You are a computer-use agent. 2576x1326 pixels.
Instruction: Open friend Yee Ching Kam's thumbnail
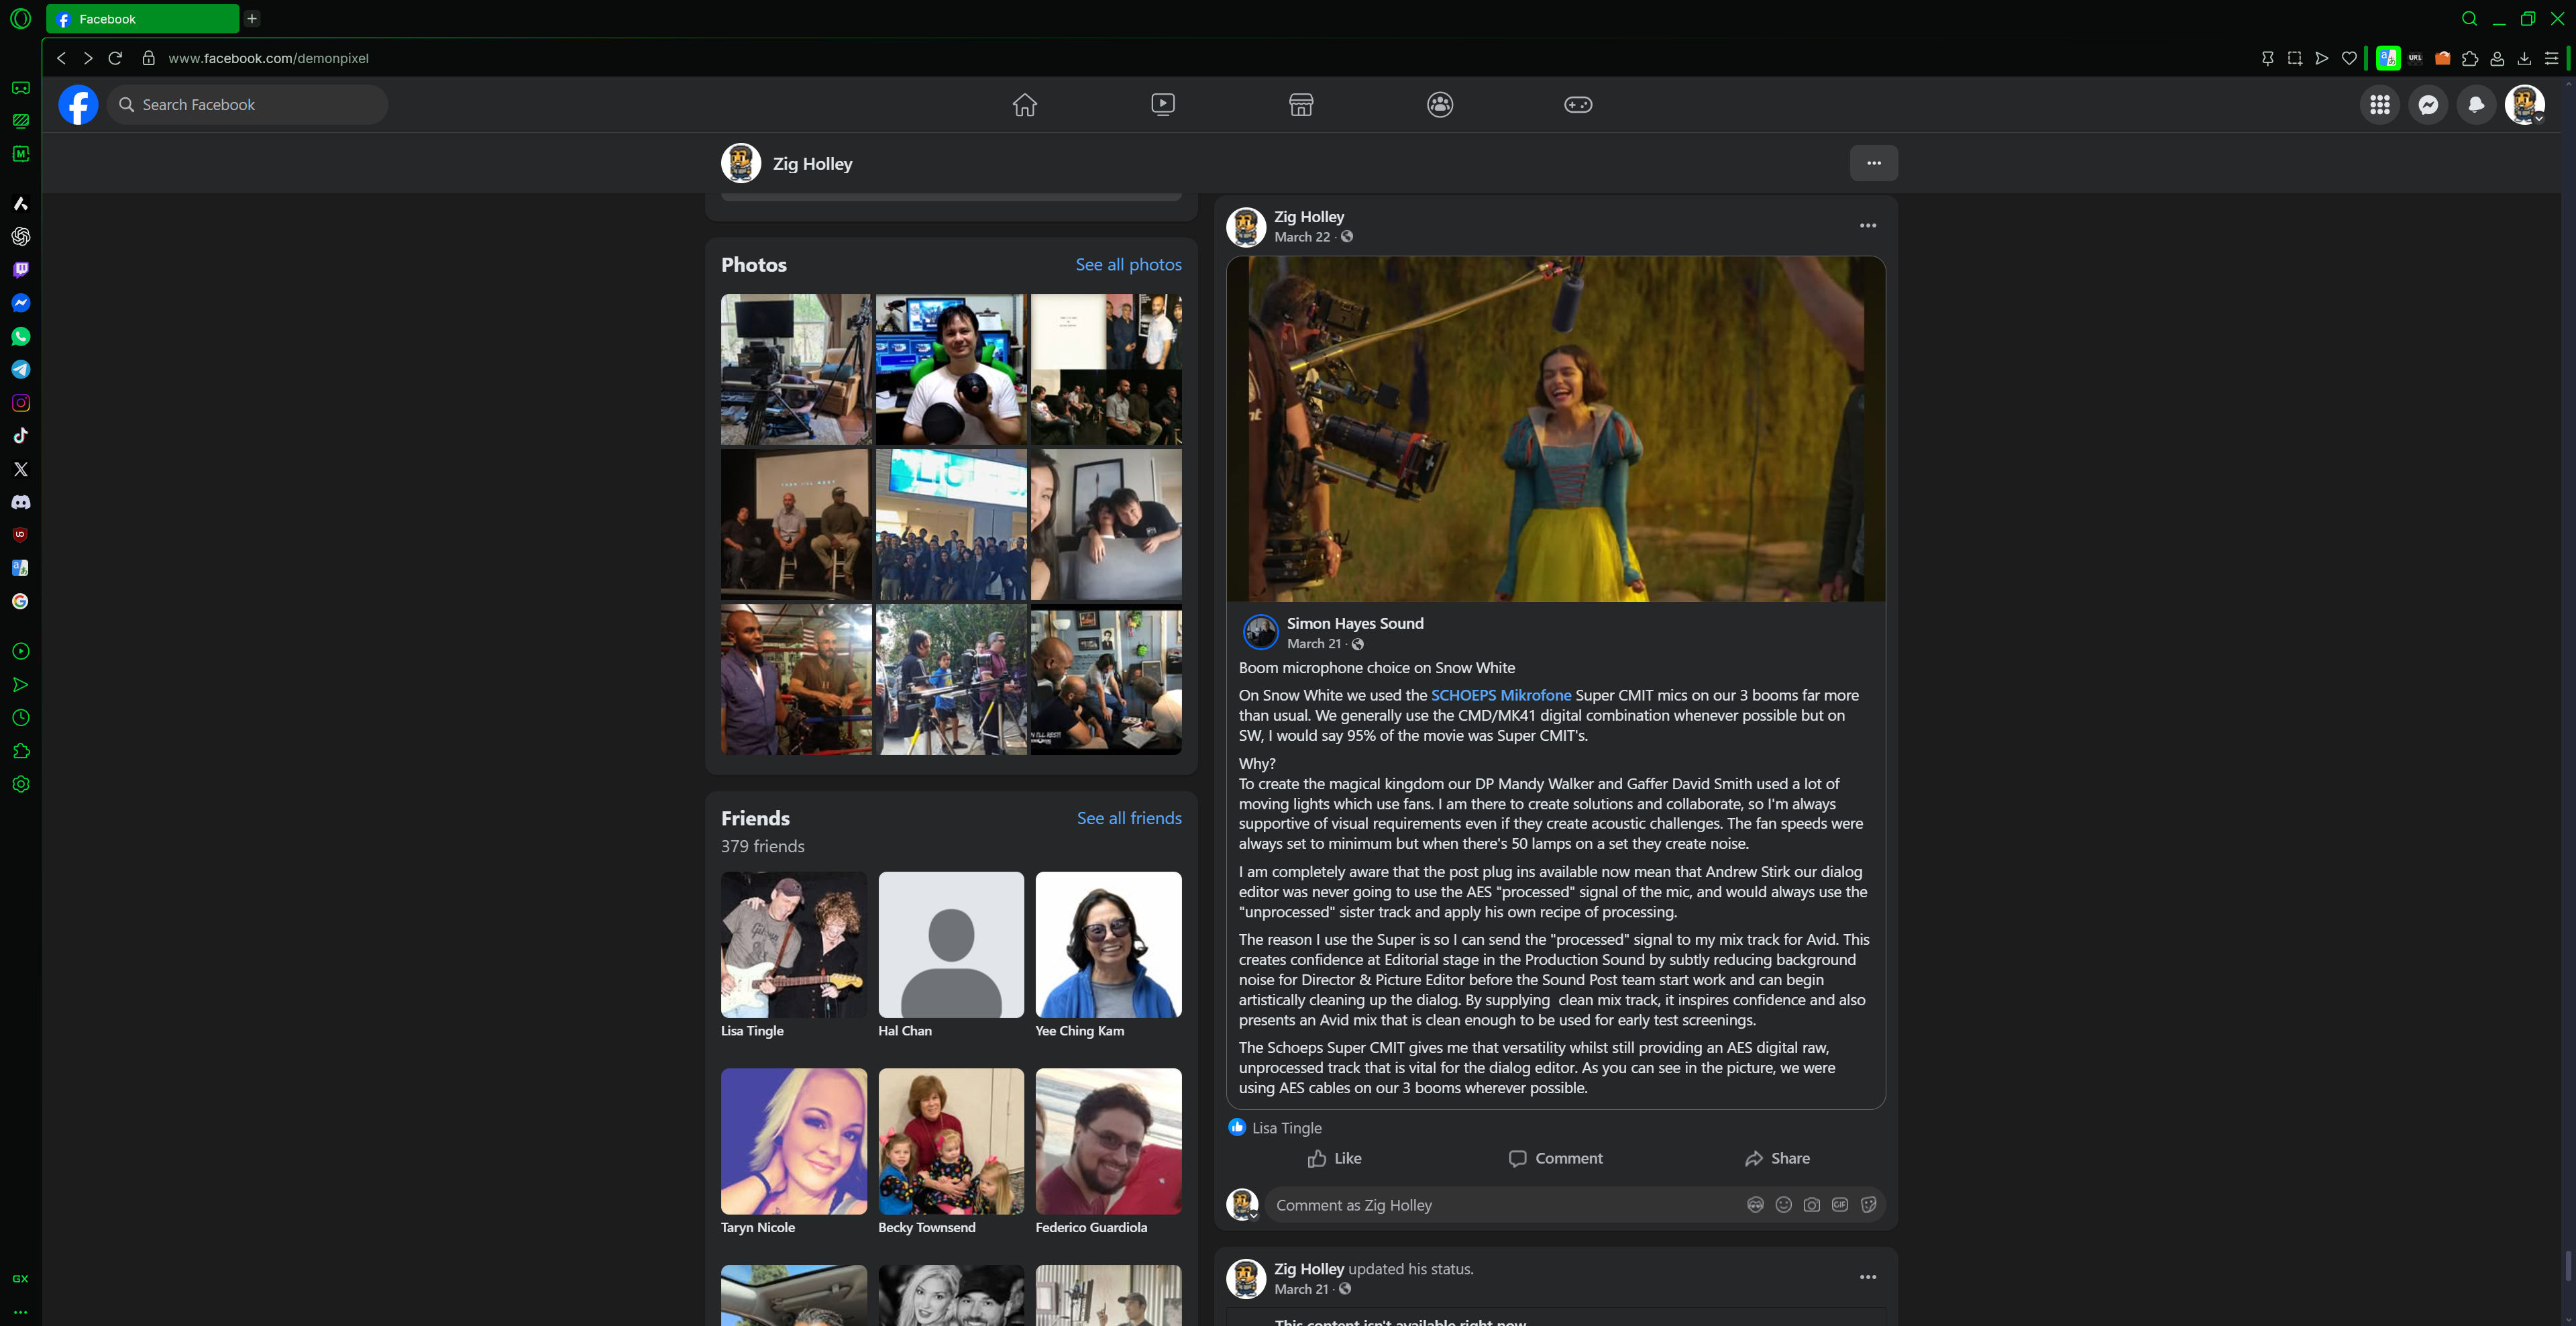(1108, 944)
